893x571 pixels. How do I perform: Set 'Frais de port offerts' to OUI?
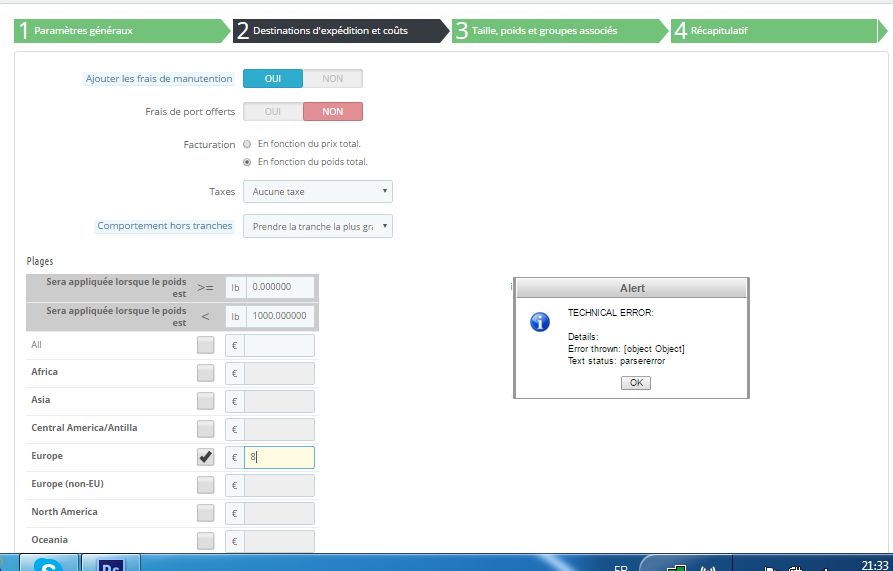[x=272, y=112]
